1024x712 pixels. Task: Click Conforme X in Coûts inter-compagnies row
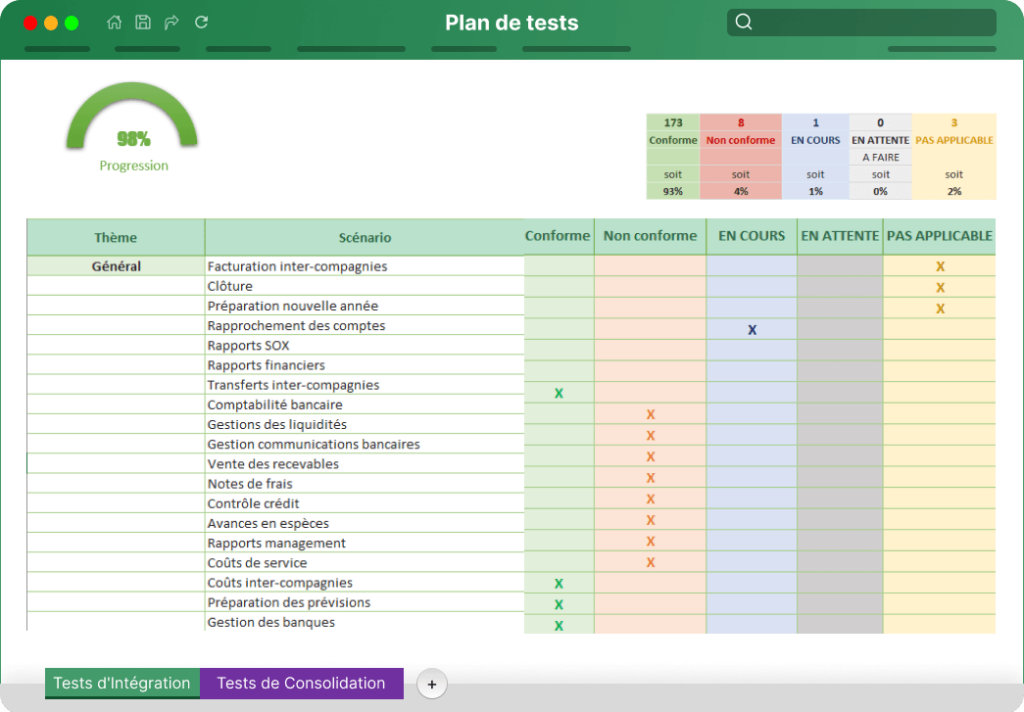(x=558, y=583)
